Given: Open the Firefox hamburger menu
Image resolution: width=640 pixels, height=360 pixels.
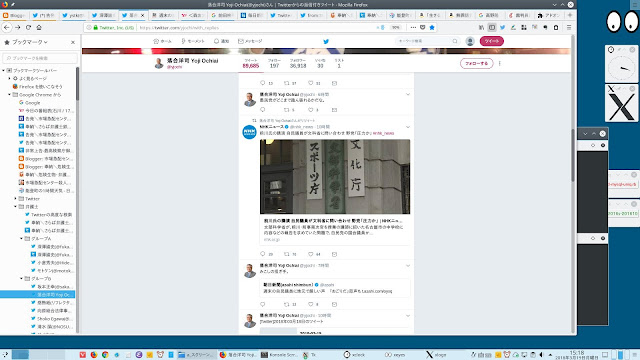Looking at the screenshot, I should [569, 27].
